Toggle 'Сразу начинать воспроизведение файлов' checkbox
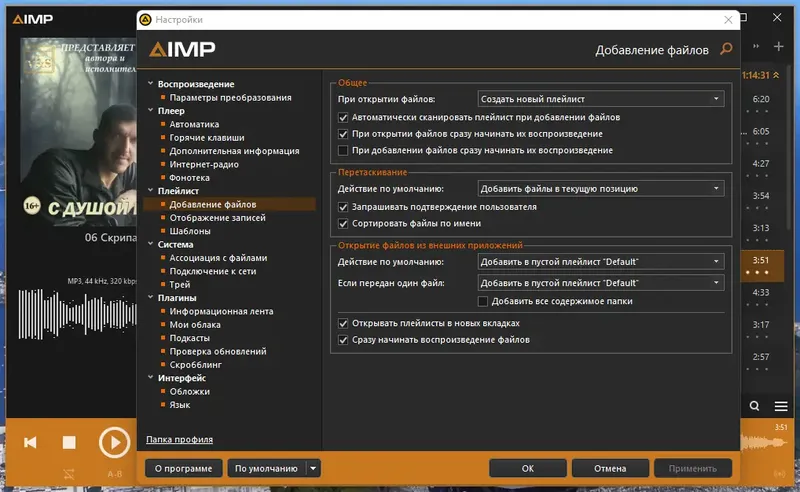The height and width of the screenshot is (492, 800). tap(343, 340)
